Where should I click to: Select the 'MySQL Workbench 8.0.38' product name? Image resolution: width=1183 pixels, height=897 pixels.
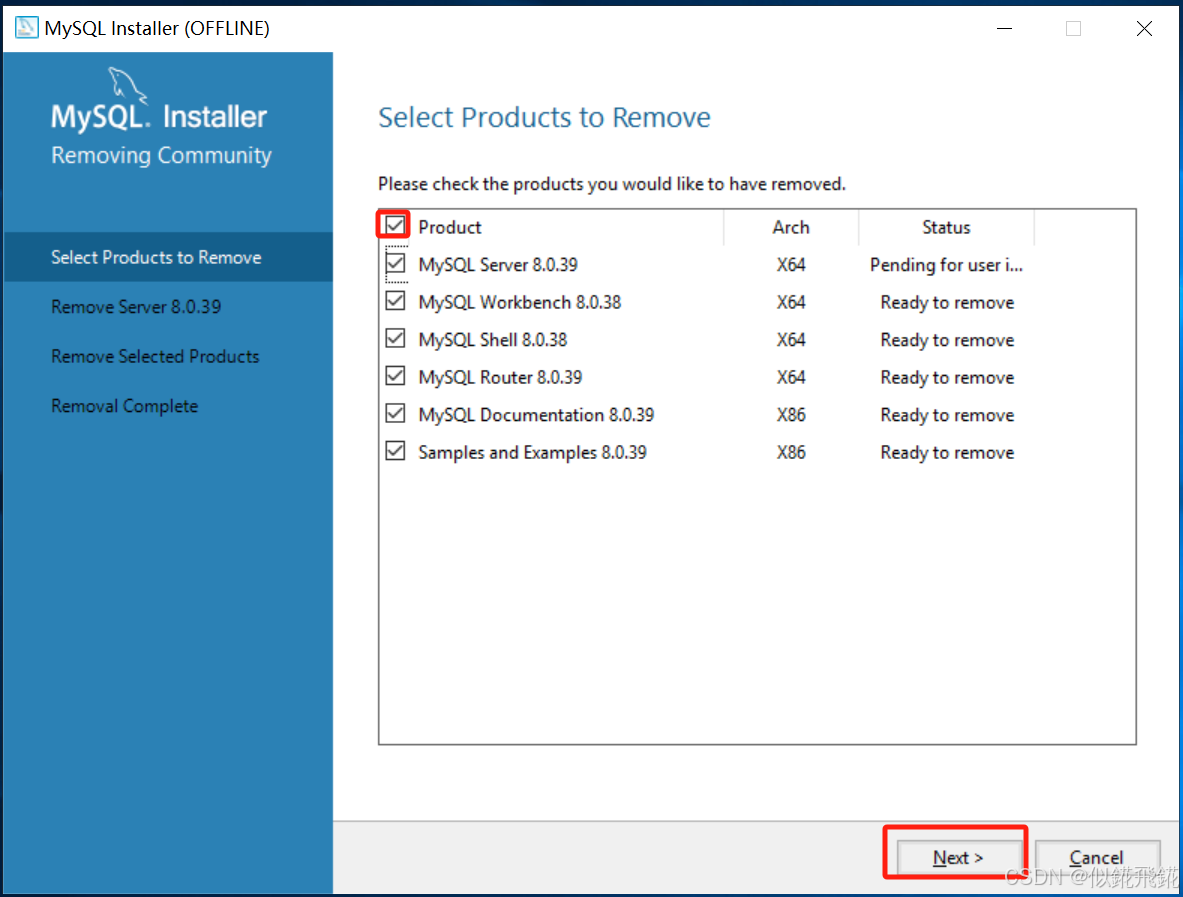[x=520, y=303]
